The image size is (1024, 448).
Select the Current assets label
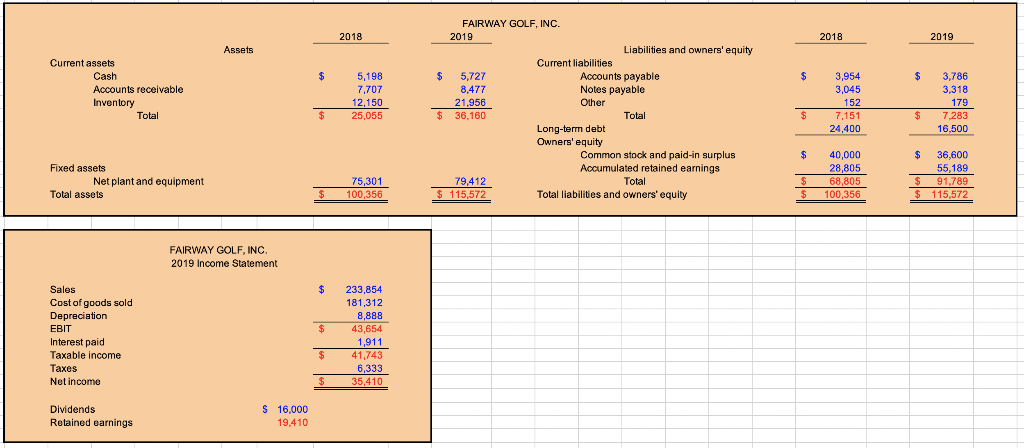coord(82,63)
